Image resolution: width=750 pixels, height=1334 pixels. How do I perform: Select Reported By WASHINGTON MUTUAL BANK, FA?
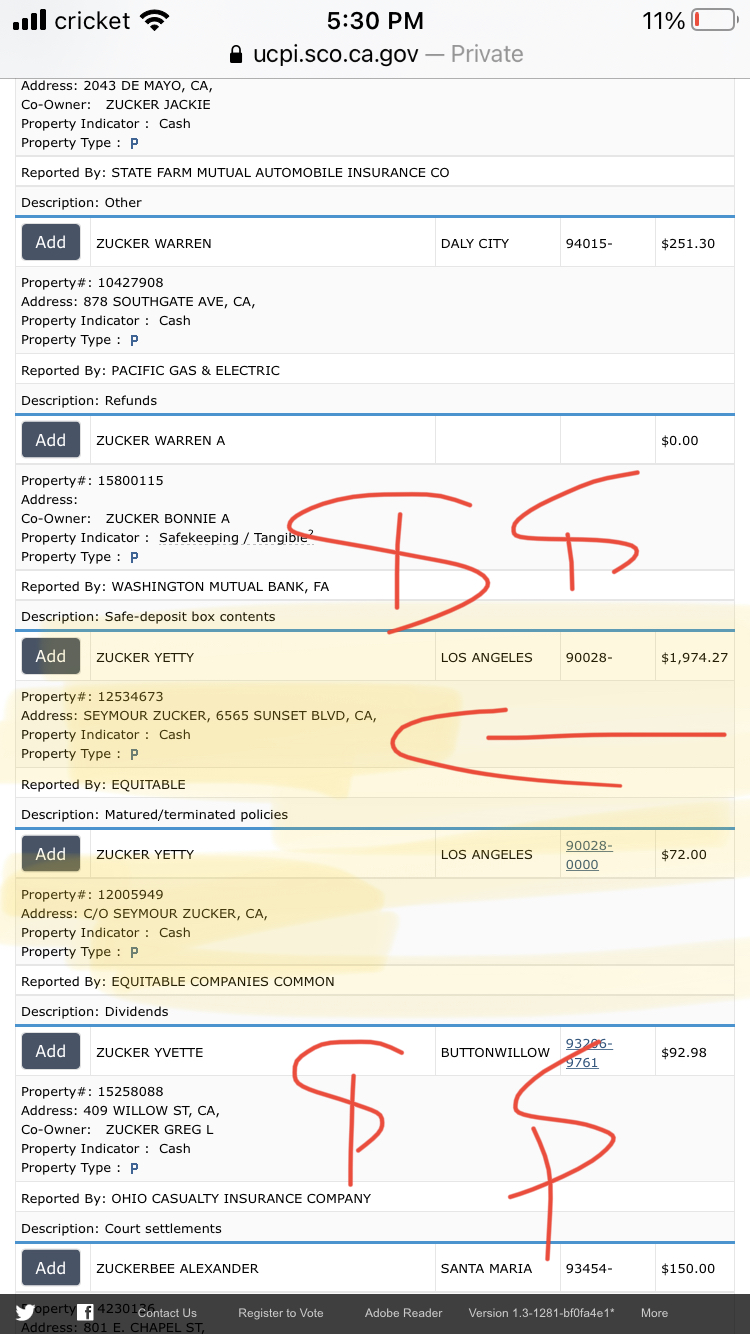[175, 587]
